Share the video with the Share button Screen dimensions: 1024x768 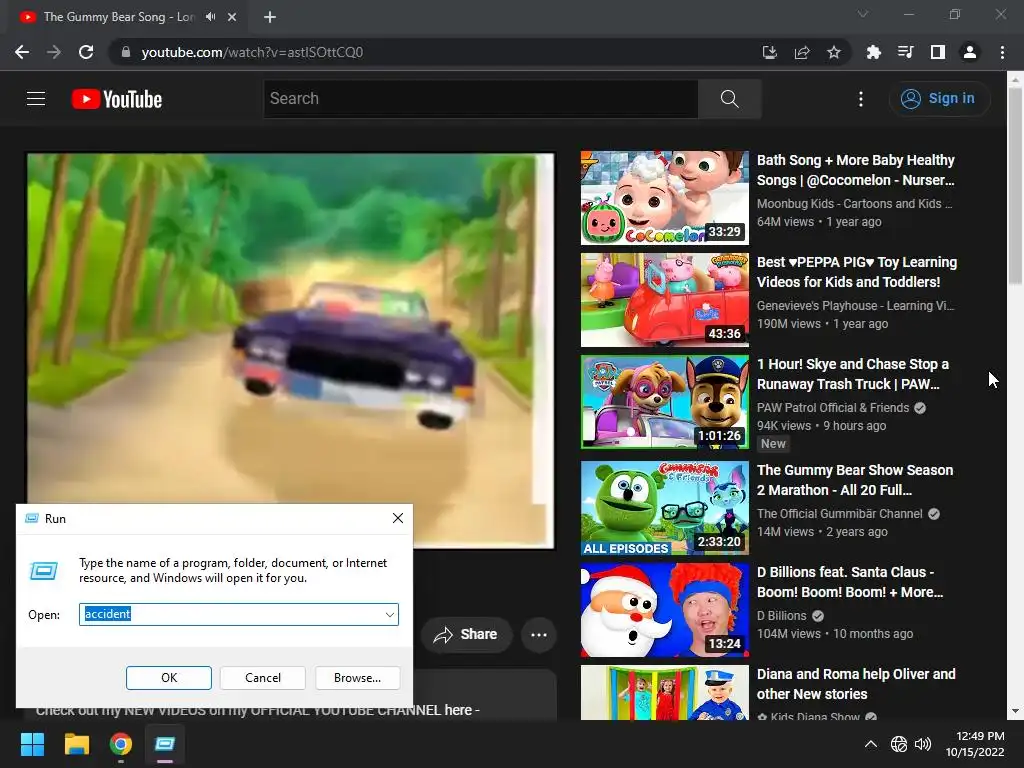click(x=466, y=634)
